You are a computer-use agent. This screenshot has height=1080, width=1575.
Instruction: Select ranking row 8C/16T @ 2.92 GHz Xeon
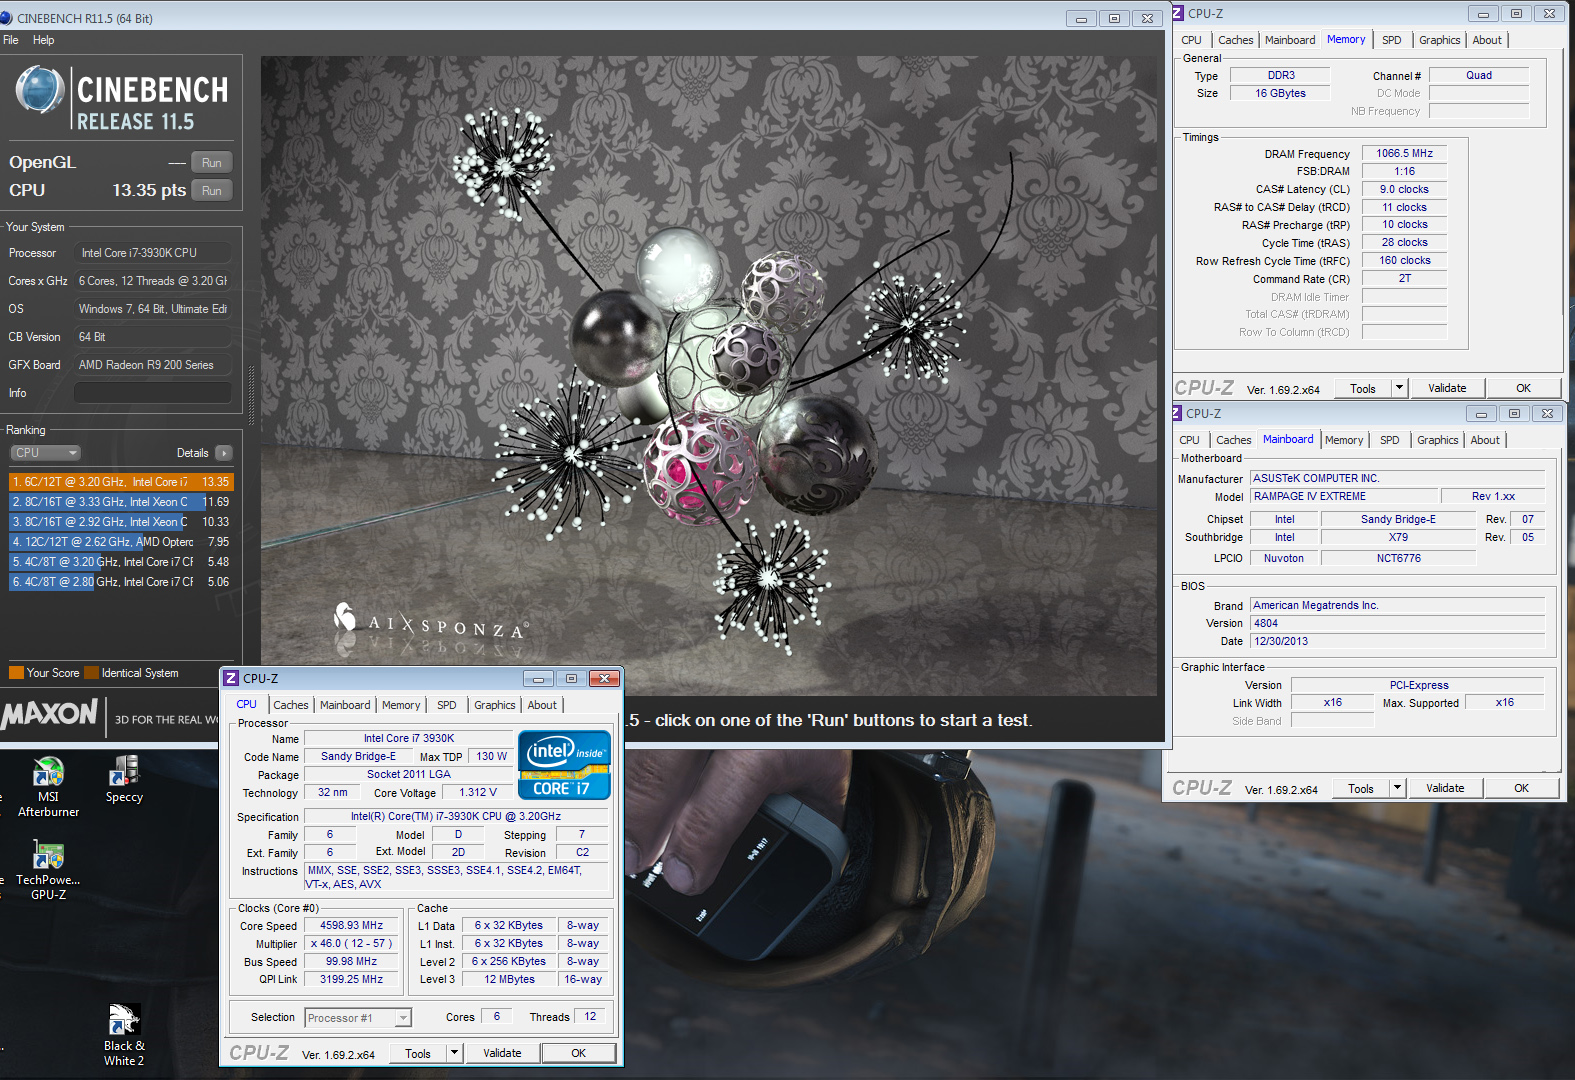click(121, 522)
